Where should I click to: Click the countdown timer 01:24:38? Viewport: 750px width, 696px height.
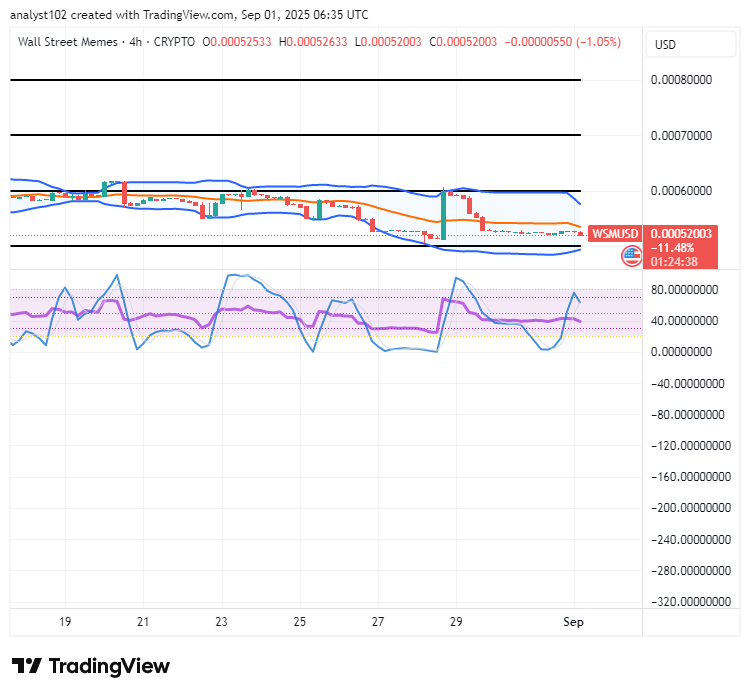tap(674, 262)
